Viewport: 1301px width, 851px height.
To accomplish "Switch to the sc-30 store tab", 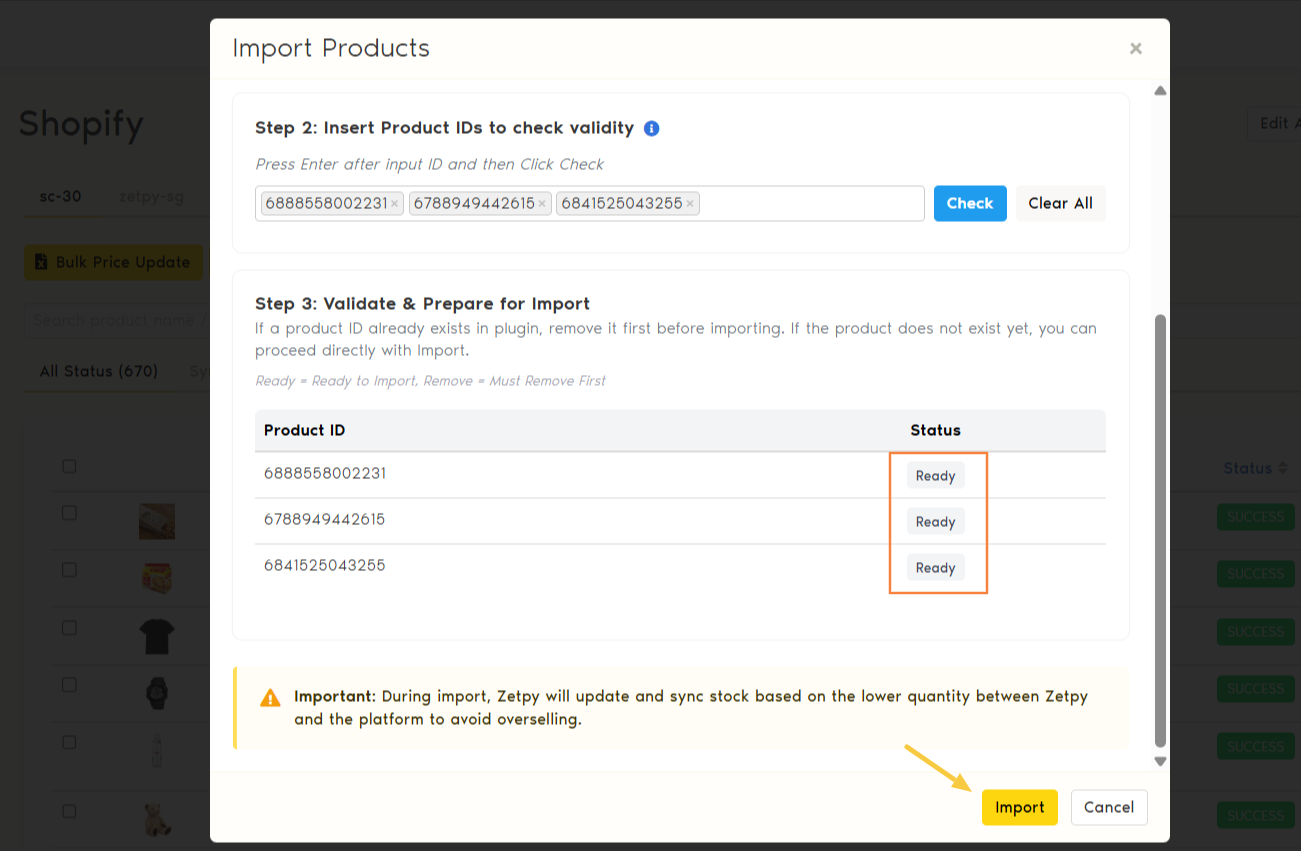I will pos(60,196).
